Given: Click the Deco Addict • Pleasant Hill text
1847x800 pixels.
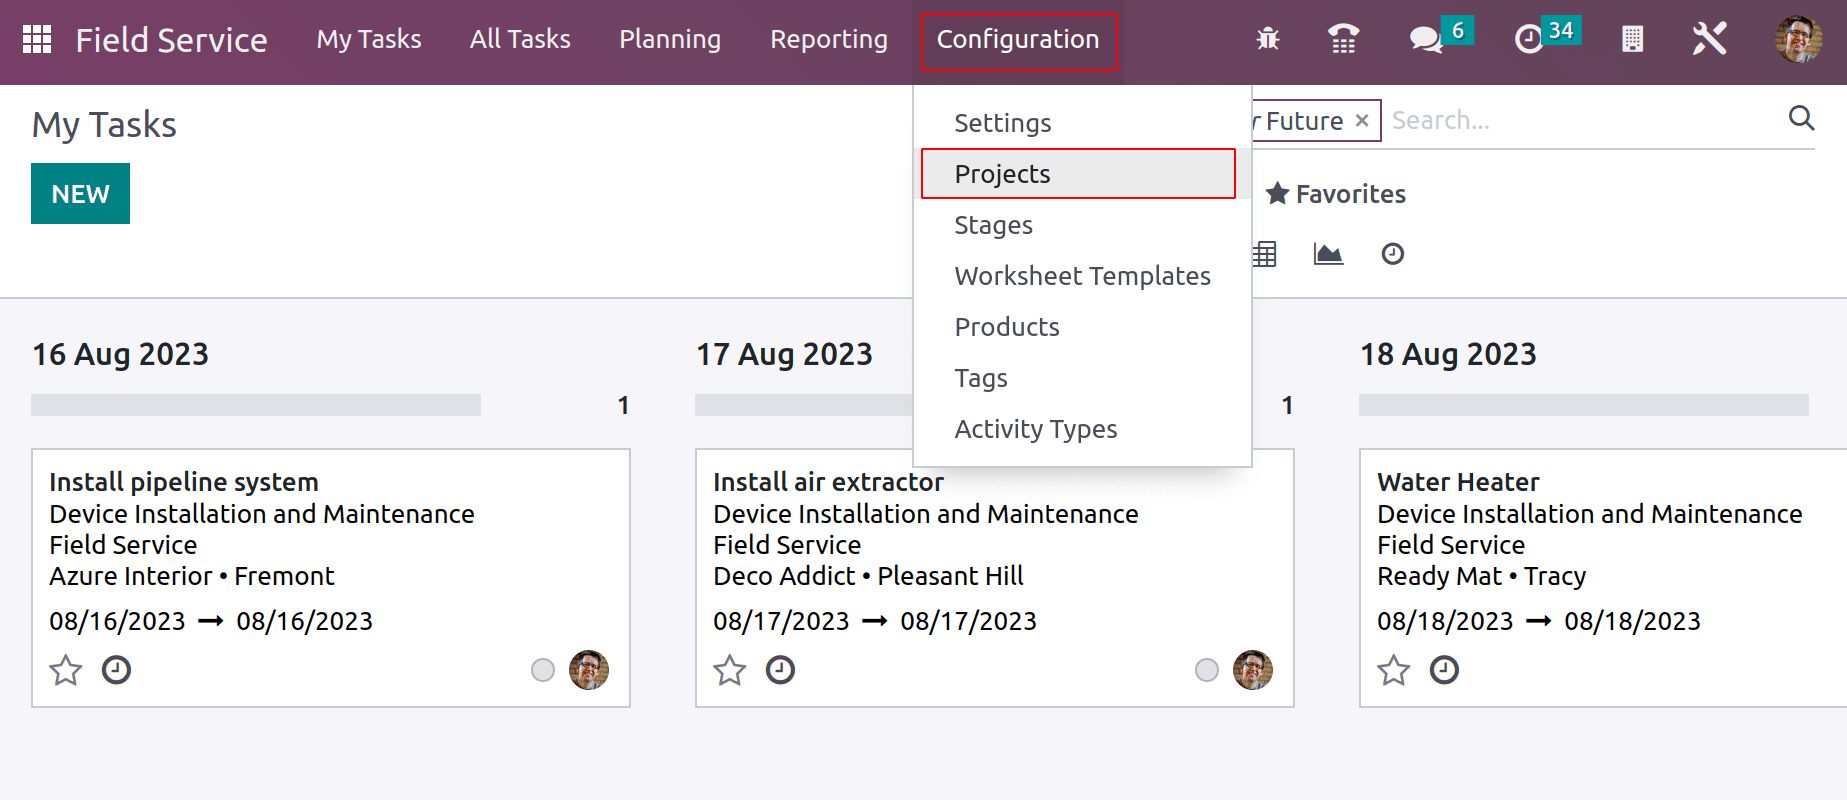Looking at the screenshot, I should point(869,576).
